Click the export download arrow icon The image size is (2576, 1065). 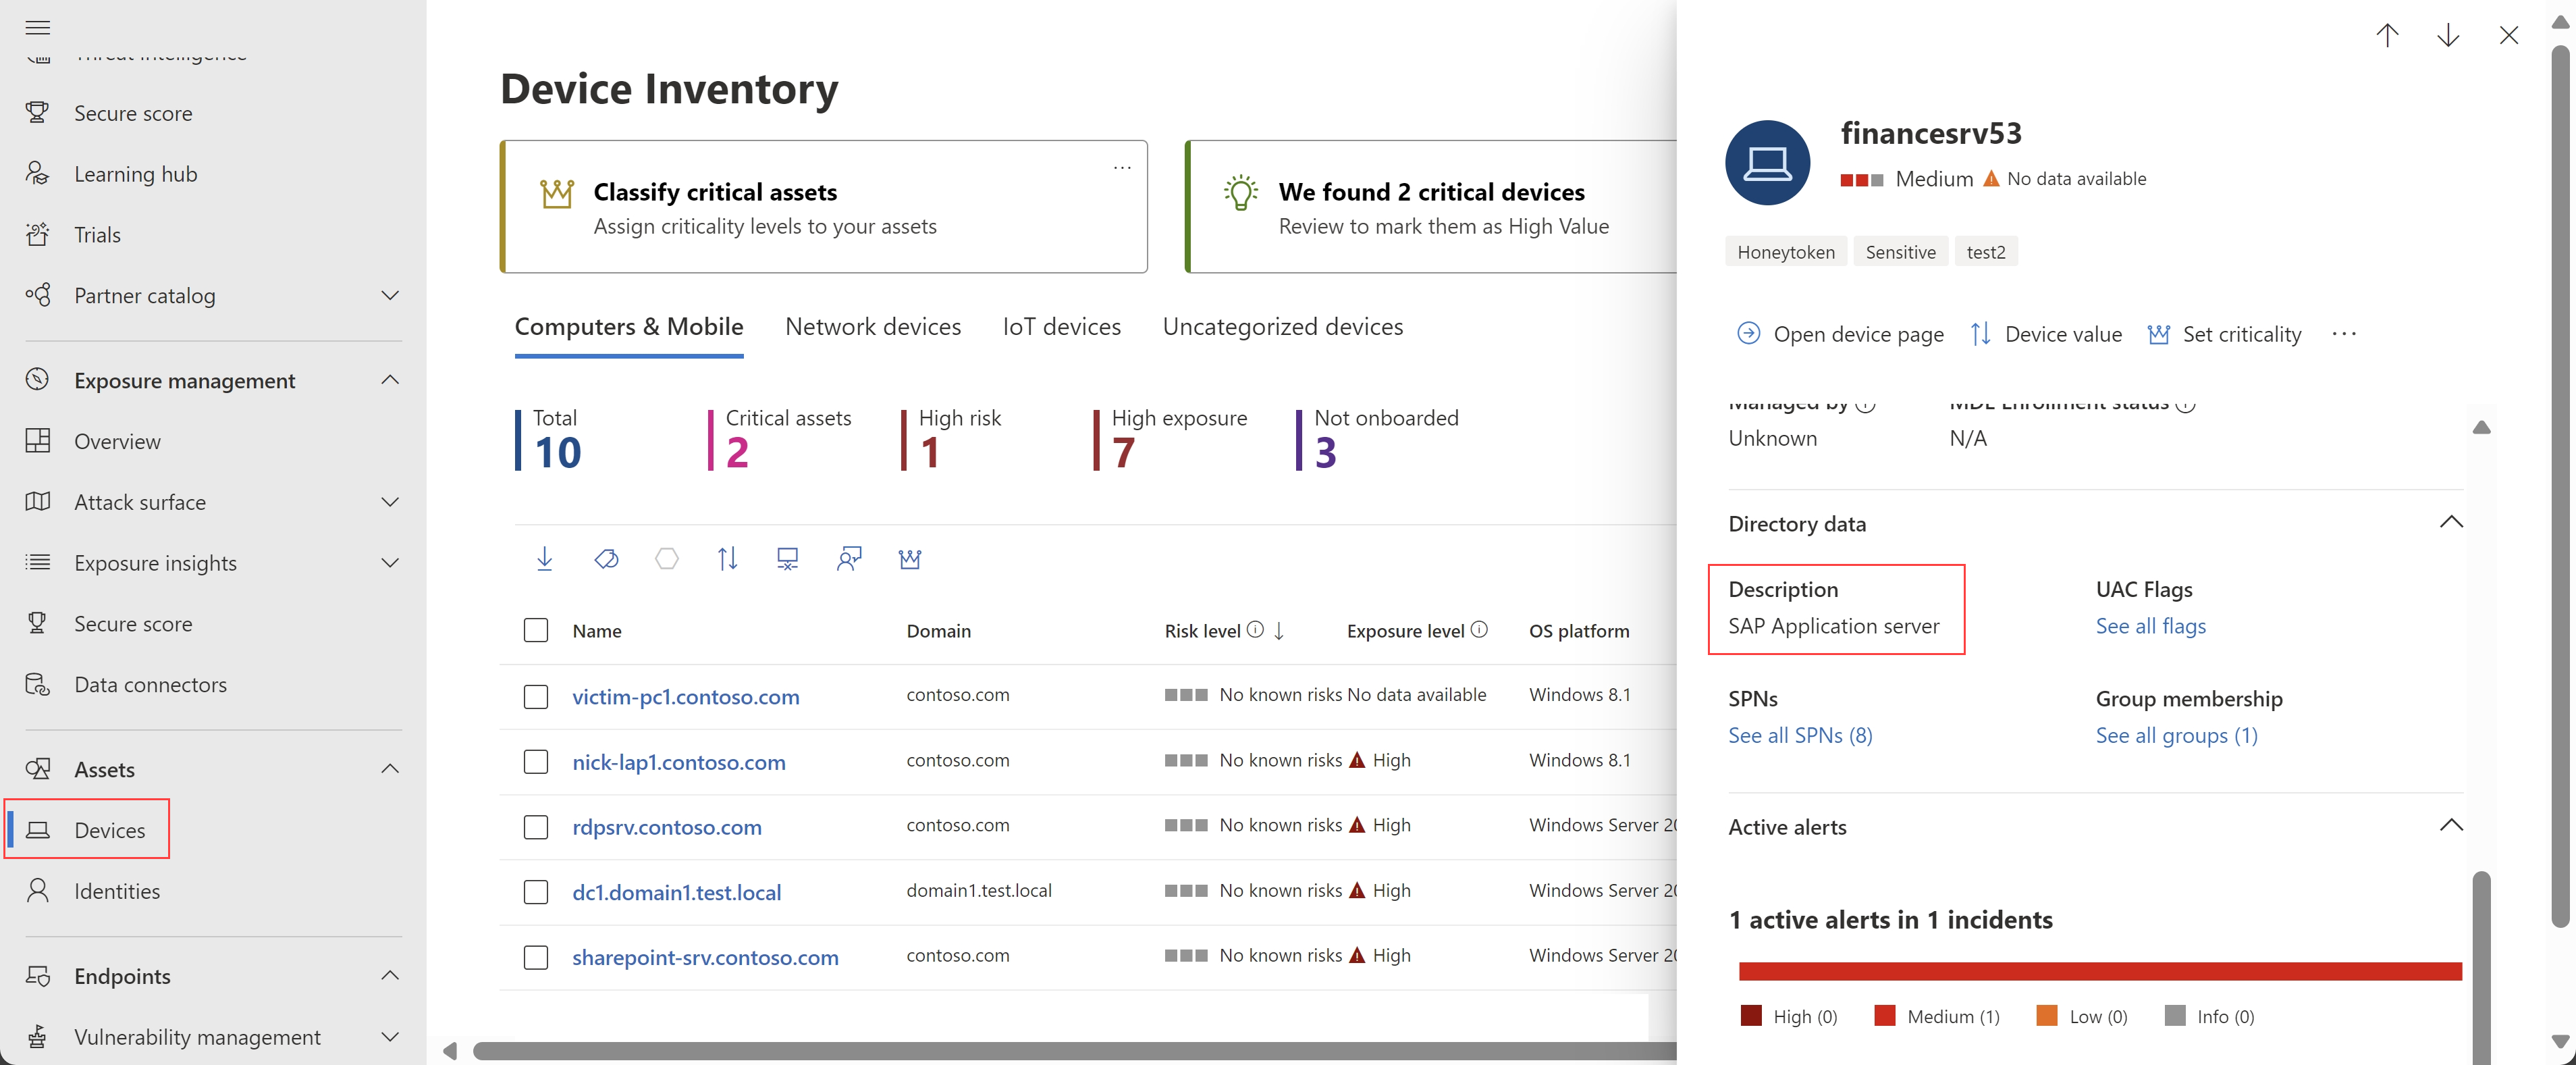(x=544, y=558)
